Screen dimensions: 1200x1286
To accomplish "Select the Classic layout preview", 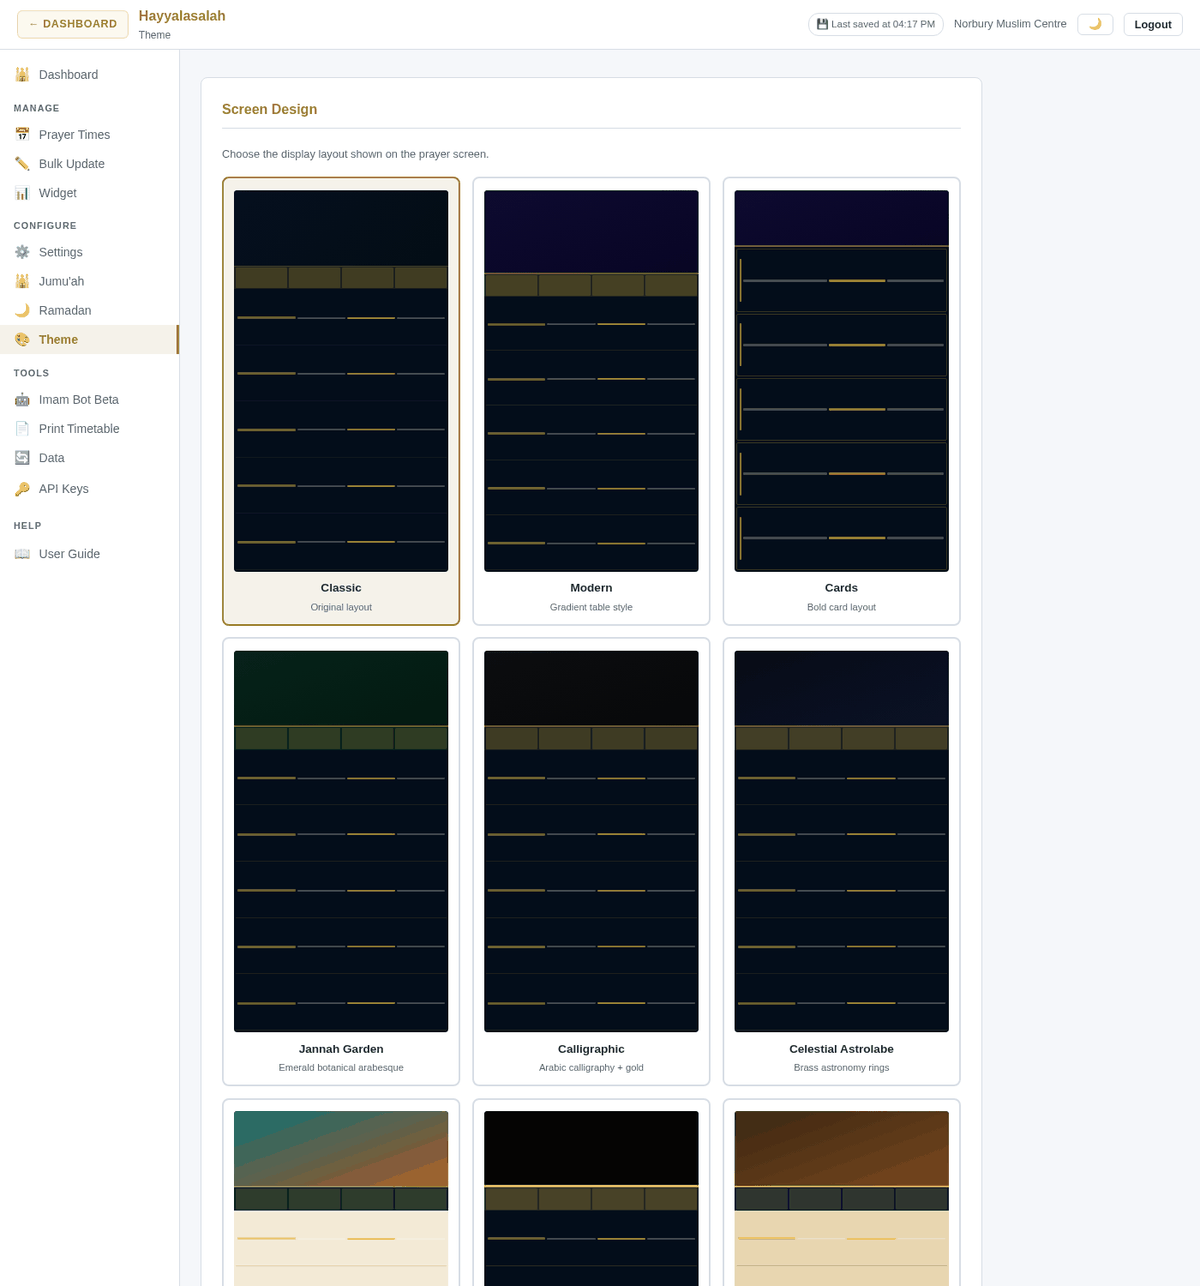I will tap(341, 381).
